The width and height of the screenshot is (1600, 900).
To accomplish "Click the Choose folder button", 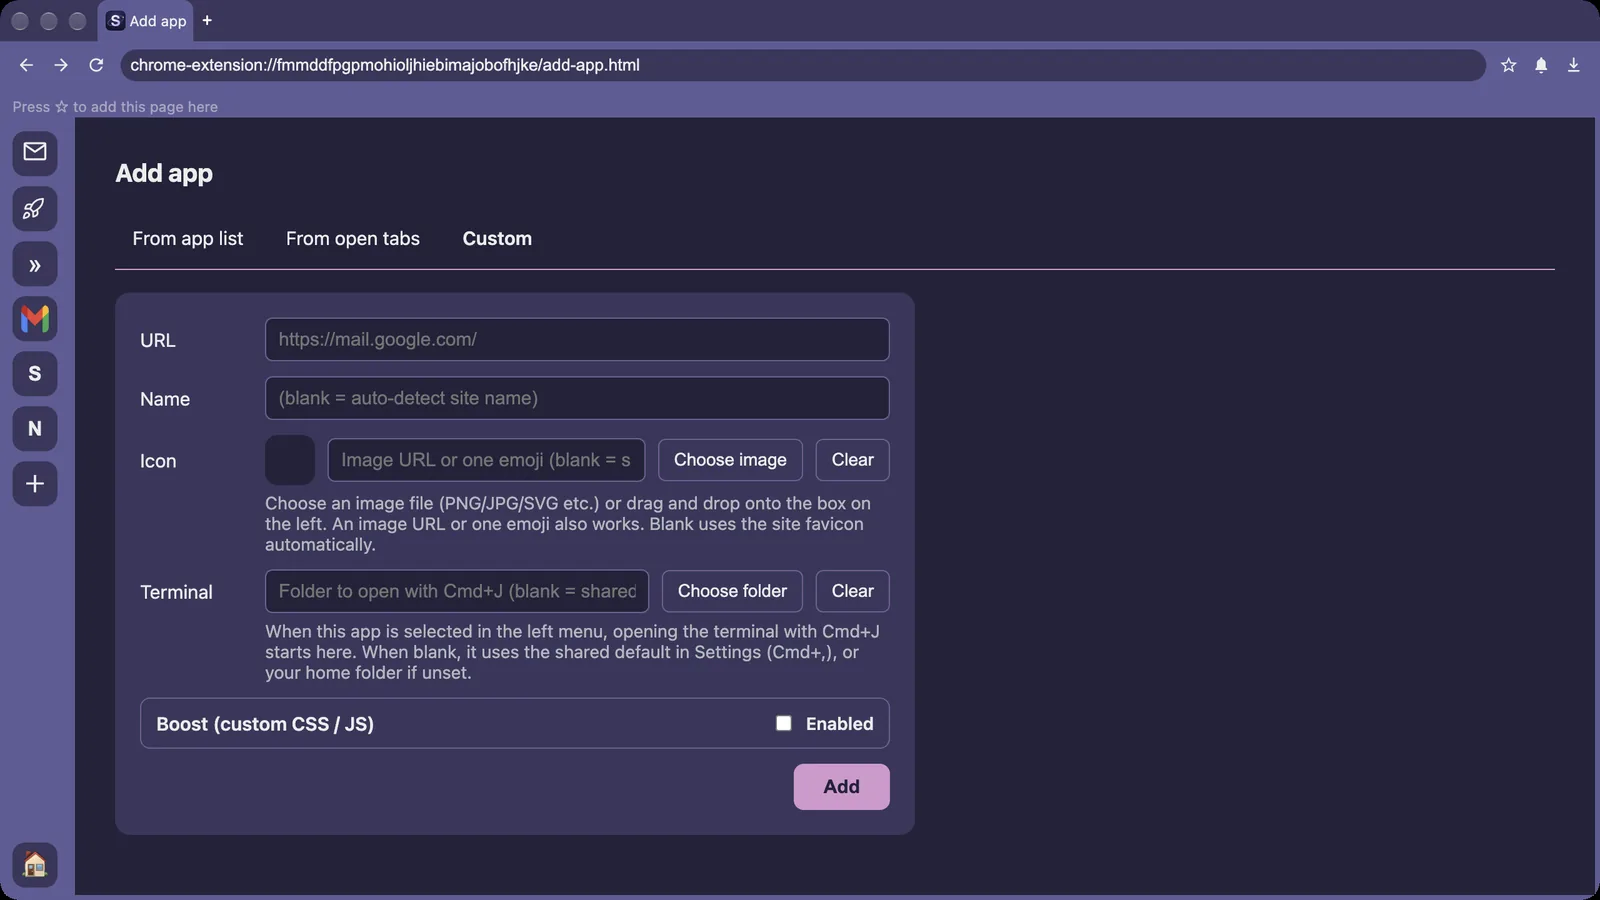I will (732, 591).
